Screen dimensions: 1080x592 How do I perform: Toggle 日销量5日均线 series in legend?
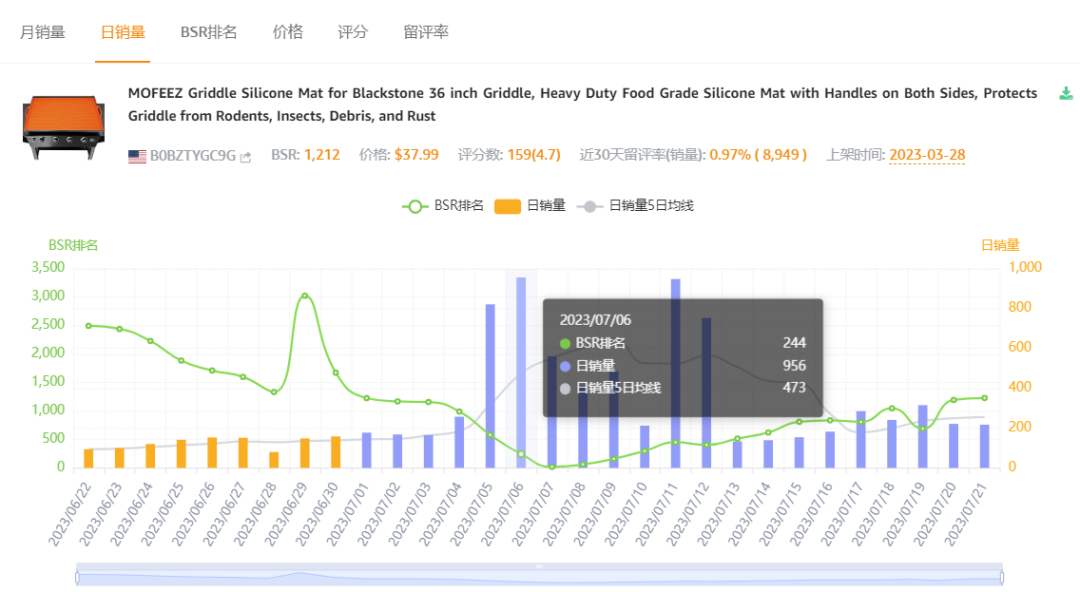pos(635,206)
